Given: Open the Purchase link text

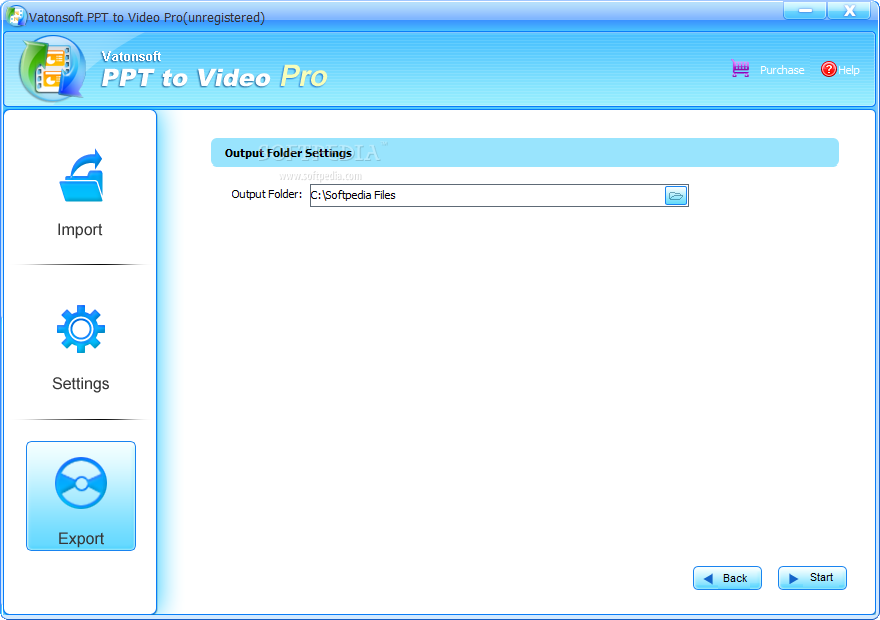Looking at the screenshot, I should point(782,70).
